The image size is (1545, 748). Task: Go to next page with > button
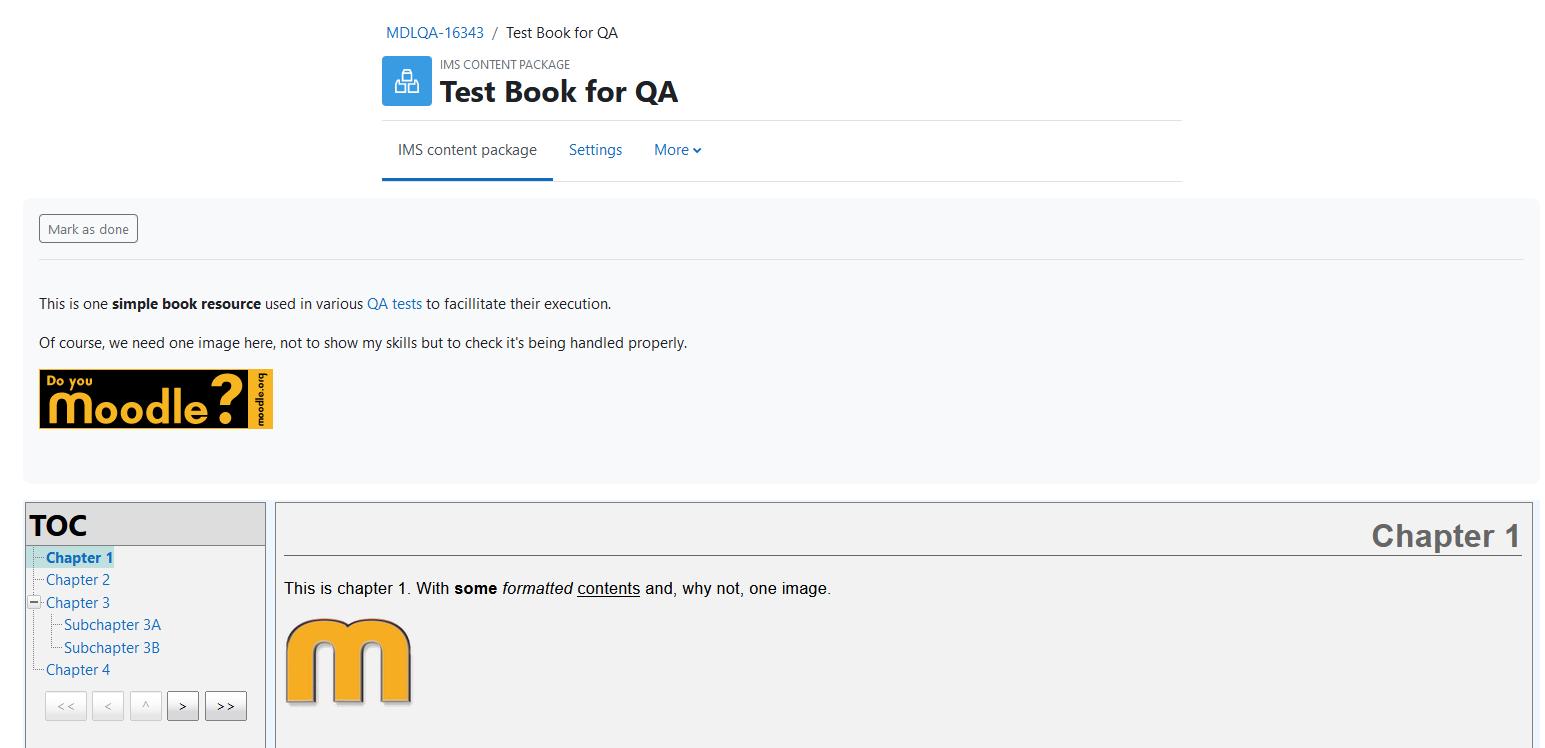tap(183, 706)
